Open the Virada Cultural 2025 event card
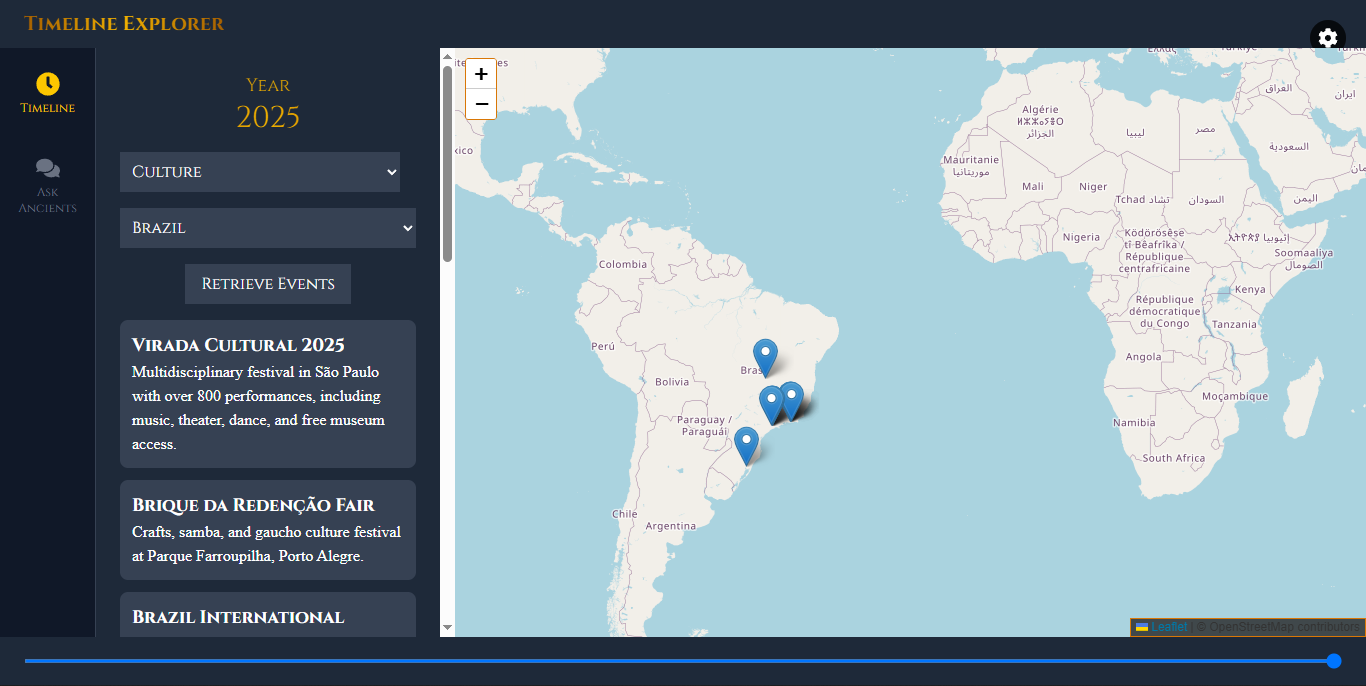1366x686 pixels. click(x=268, y=394)
